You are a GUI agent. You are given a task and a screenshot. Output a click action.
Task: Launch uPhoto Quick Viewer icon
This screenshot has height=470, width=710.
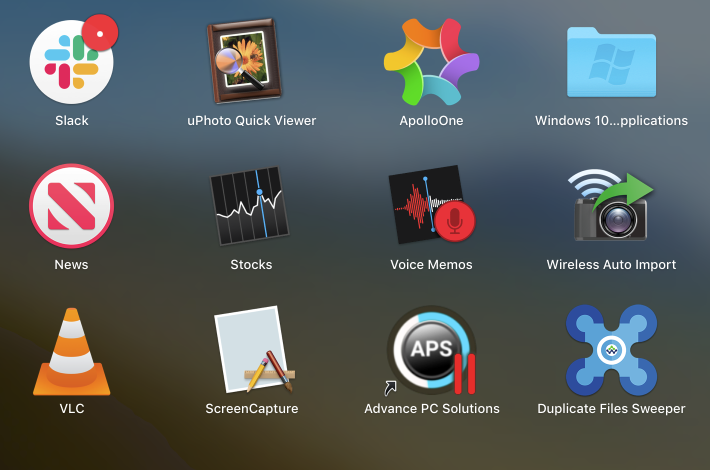click(x=246, y=61)
